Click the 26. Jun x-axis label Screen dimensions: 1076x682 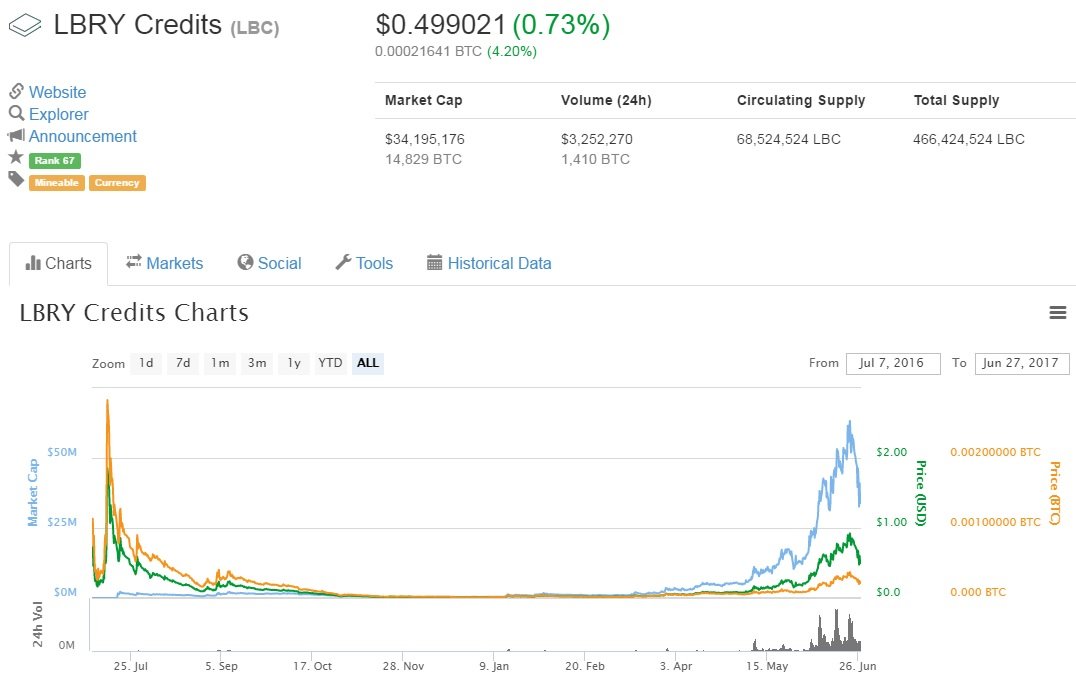point(857,666)
